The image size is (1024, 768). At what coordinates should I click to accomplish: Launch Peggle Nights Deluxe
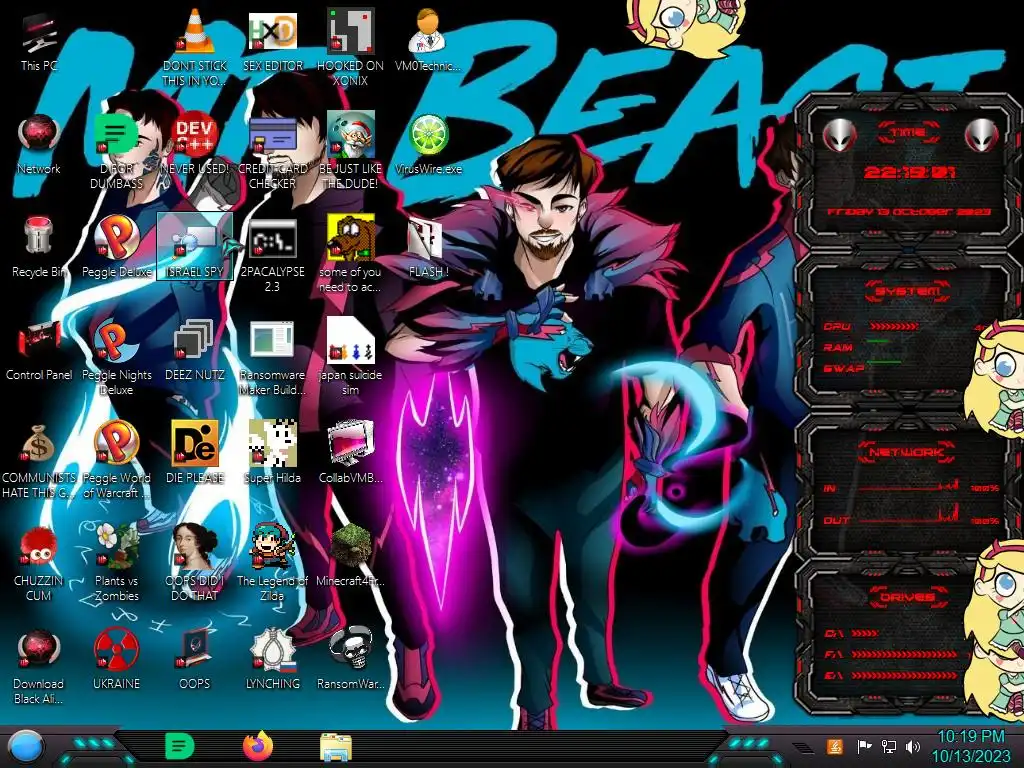pyautogui.click(x=116, y=358)
